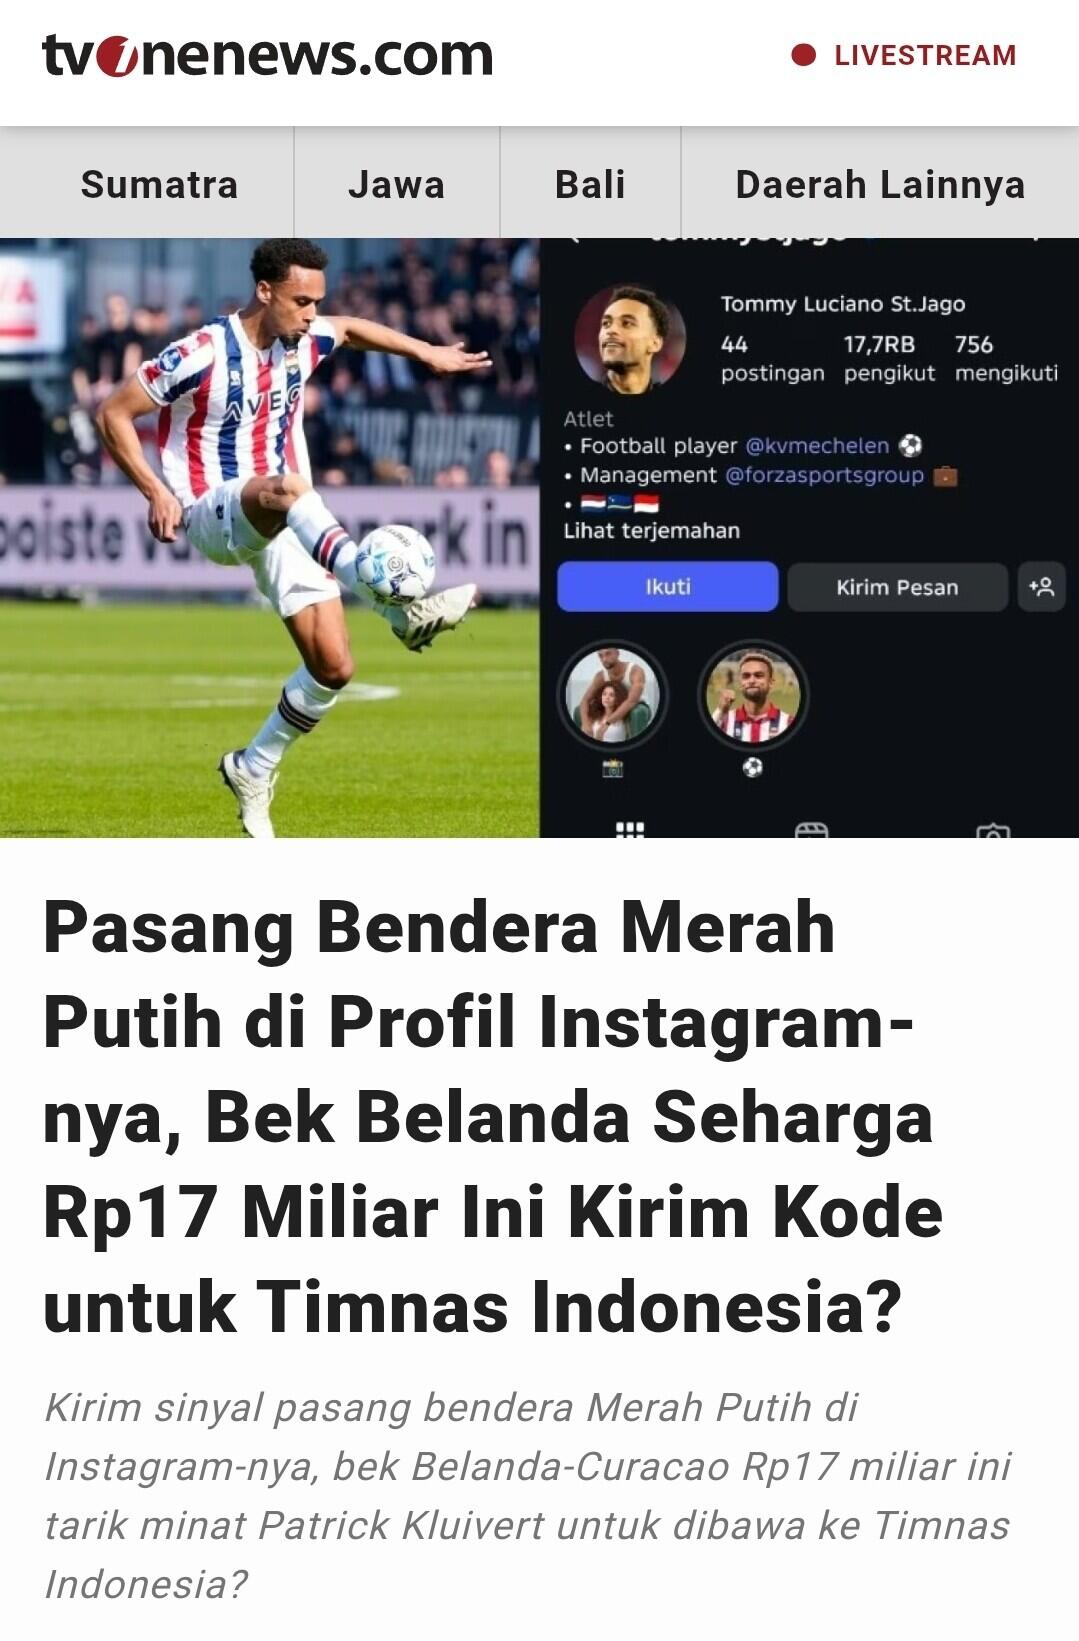Tap the red Livestream dot icon
1079x1641 pixels.
(x=803, y=55)
